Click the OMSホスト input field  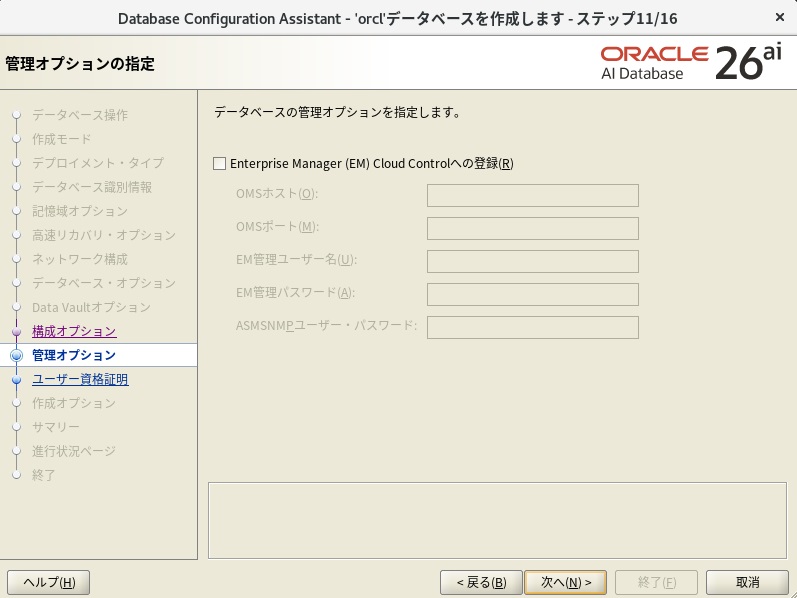[533, 195]
